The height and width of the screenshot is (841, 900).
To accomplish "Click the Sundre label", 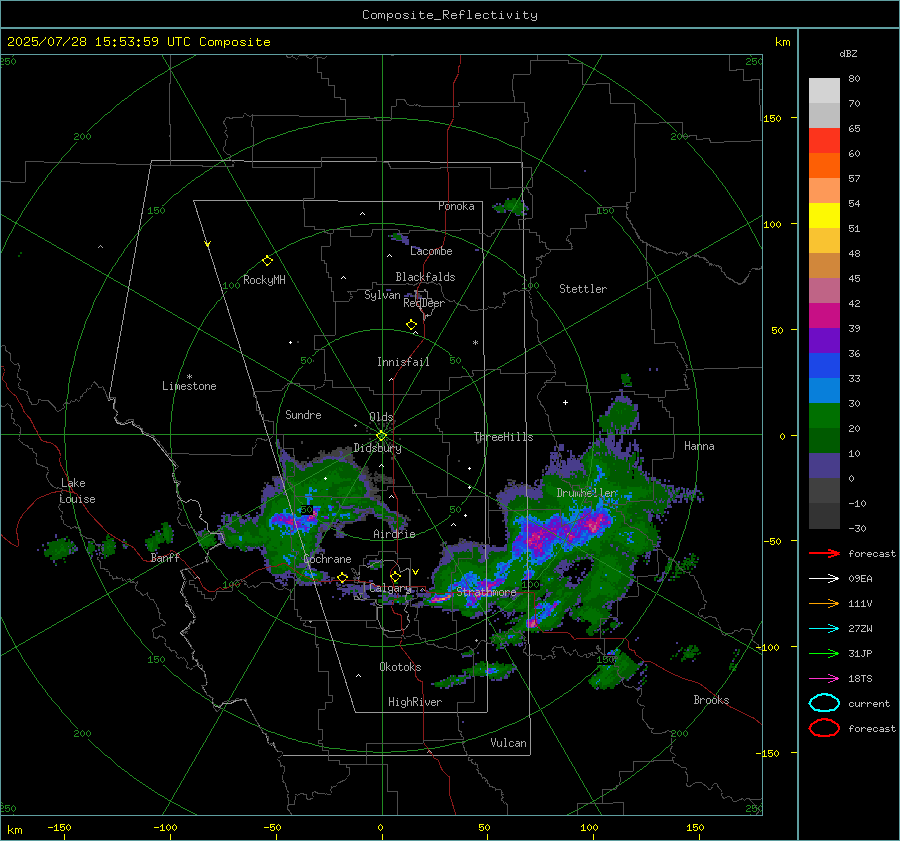I will (x=303, y=415).
